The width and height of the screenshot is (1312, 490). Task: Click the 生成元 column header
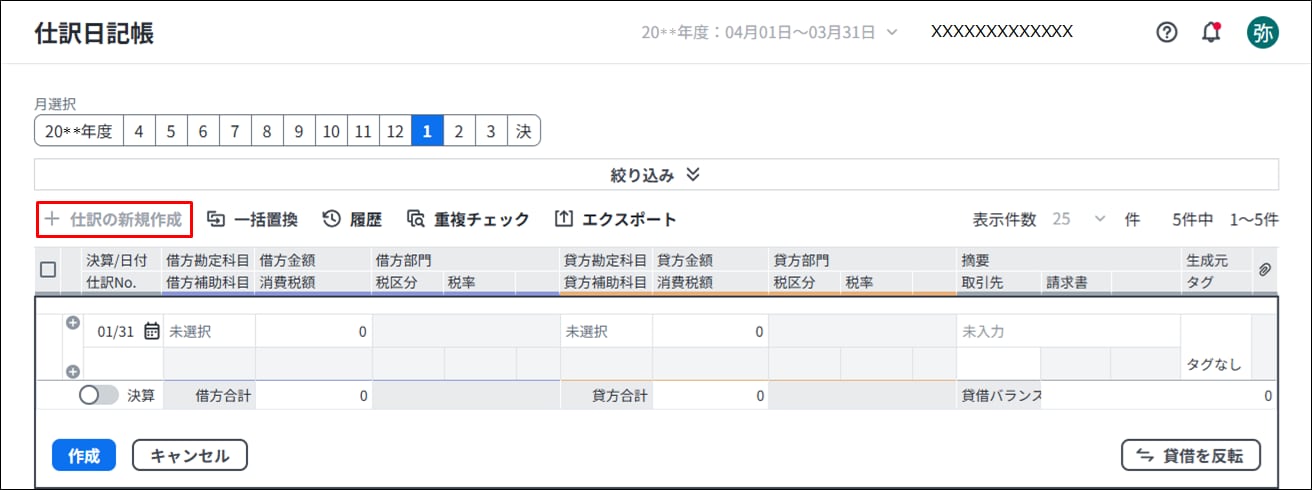pos(1206,260)
